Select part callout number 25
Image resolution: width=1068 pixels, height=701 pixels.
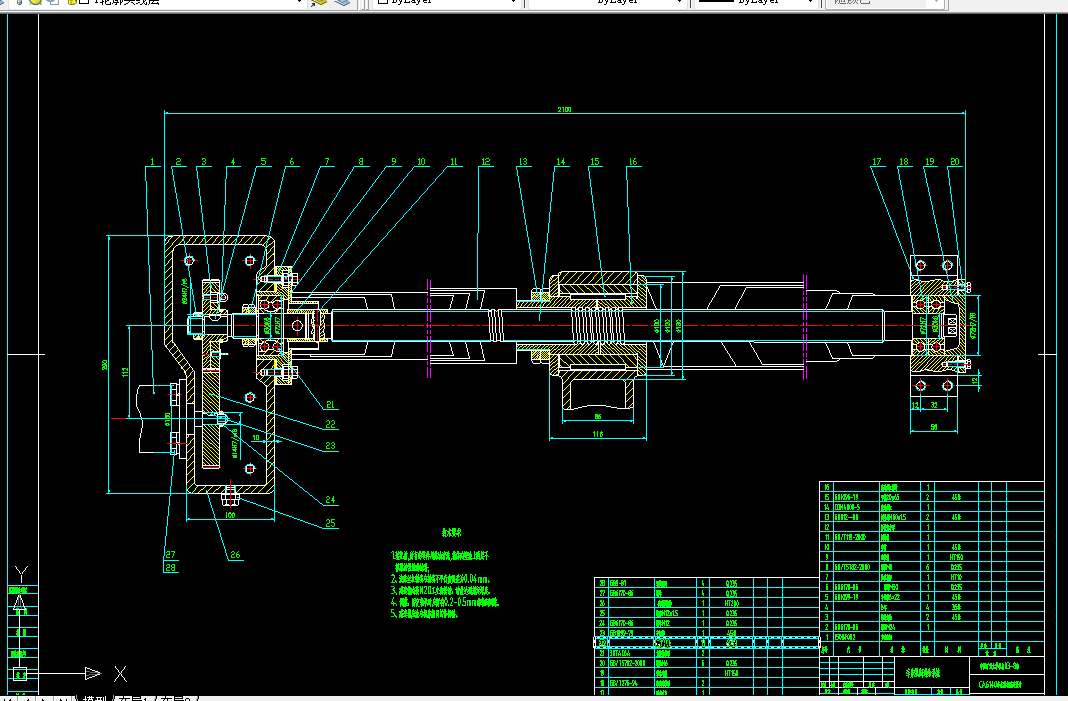point(330,524)
